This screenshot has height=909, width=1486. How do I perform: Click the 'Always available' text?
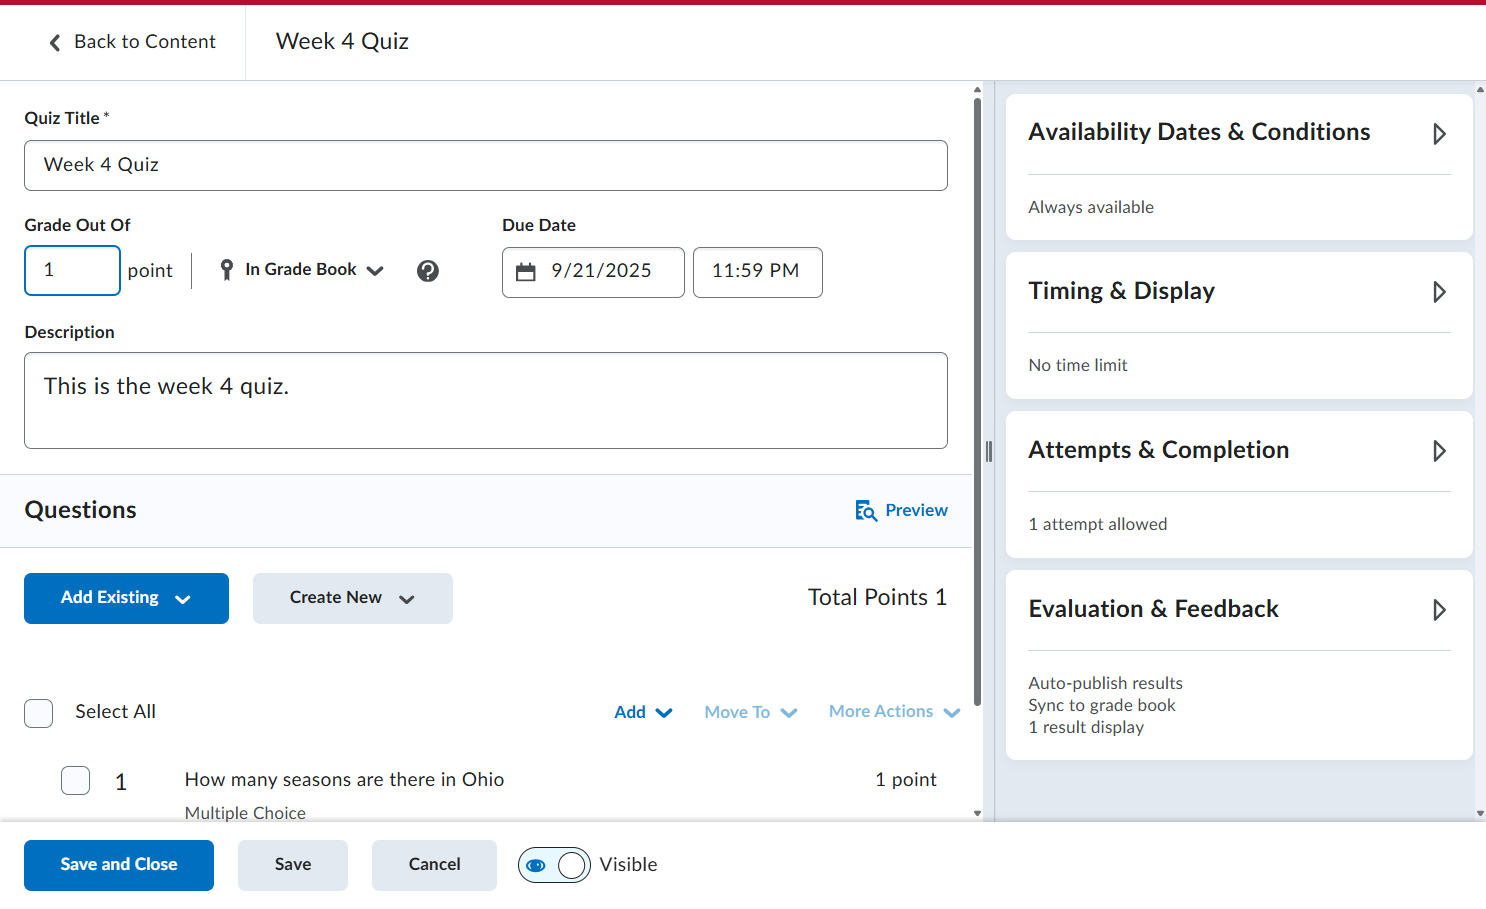click(1091, 208)
